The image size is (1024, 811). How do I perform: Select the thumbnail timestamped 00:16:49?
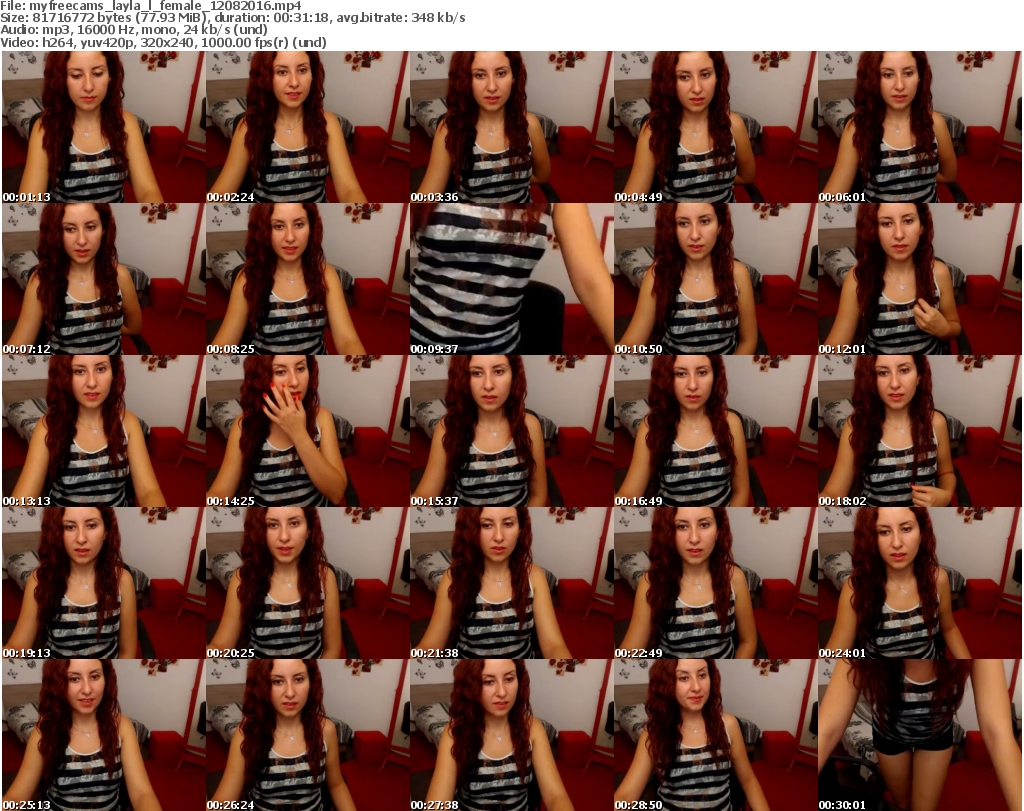715,432
